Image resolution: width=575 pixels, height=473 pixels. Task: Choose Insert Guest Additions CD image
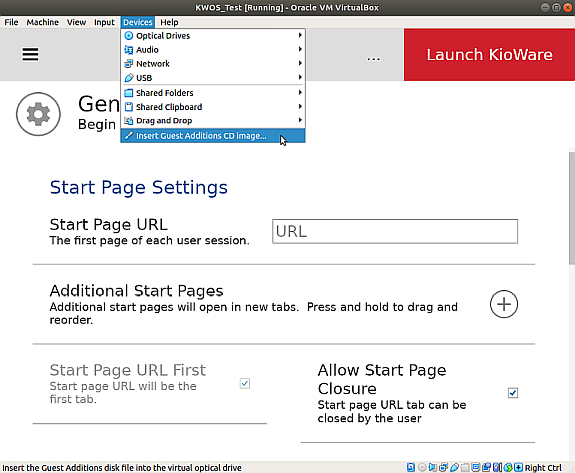click(213, 136)
